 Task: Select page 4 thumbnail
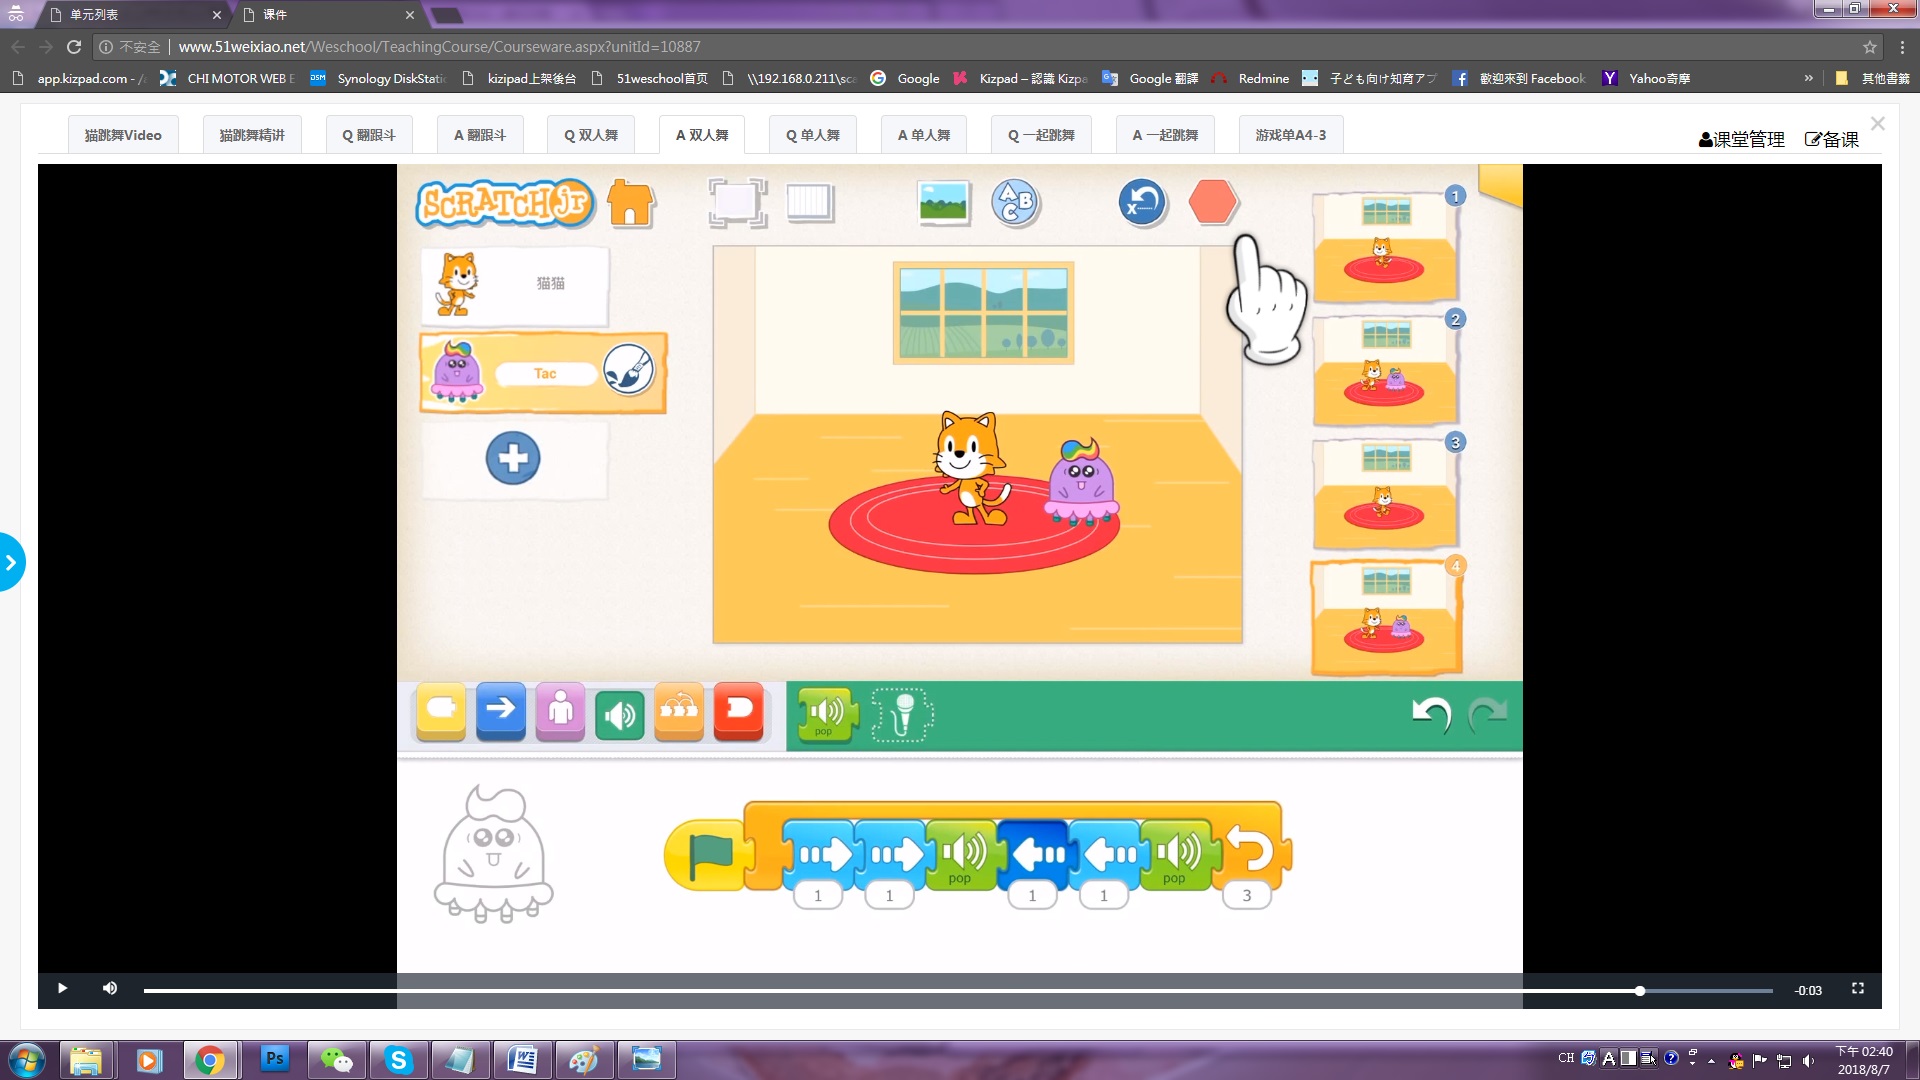click(1385, 618)
